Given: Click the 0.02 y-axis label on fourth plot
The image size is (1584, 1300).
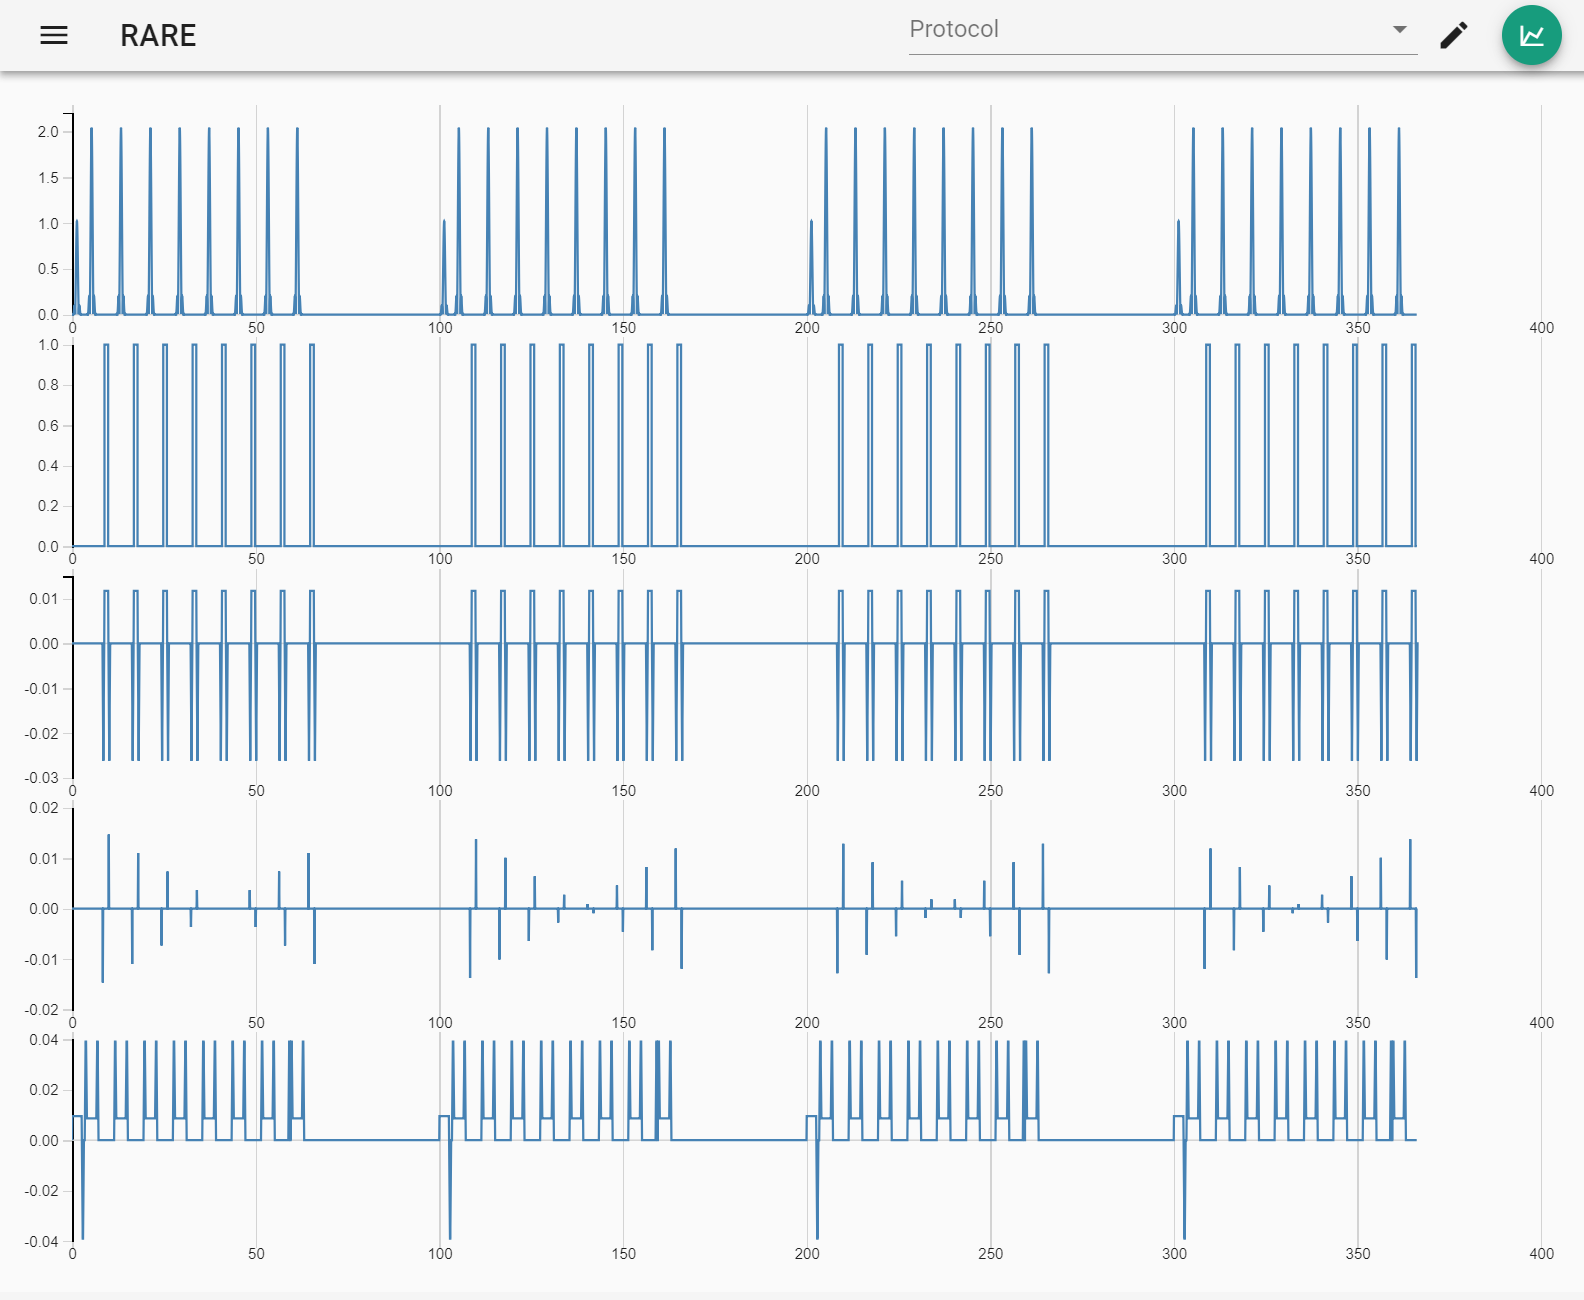Looking at the screenshot, I should (x=44, y=808).
